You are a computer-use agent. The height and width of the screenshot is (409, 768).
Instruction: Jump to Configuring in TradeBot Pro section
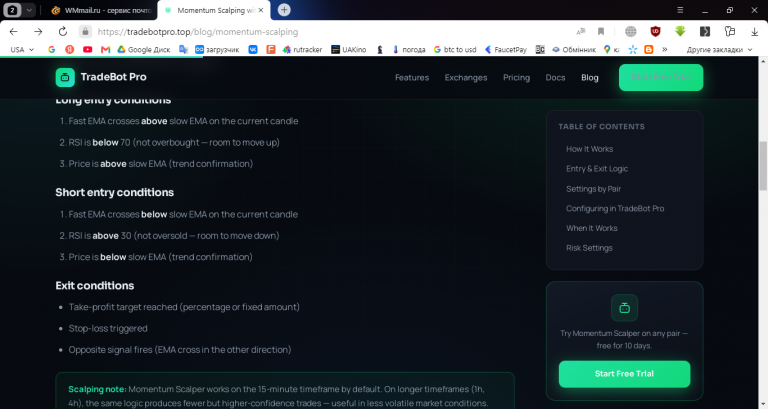[x=615, y=208]
